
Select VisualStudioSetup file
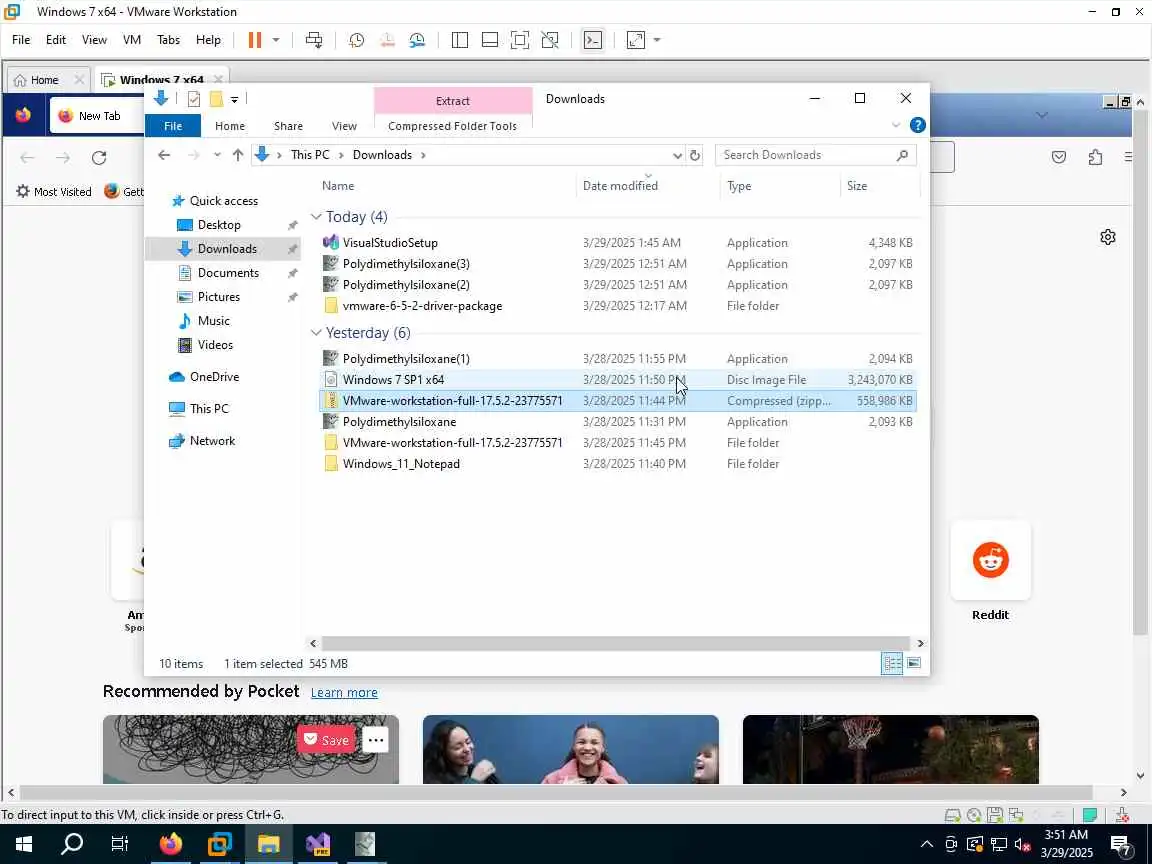pyautogui.click(x=390, y=242)
